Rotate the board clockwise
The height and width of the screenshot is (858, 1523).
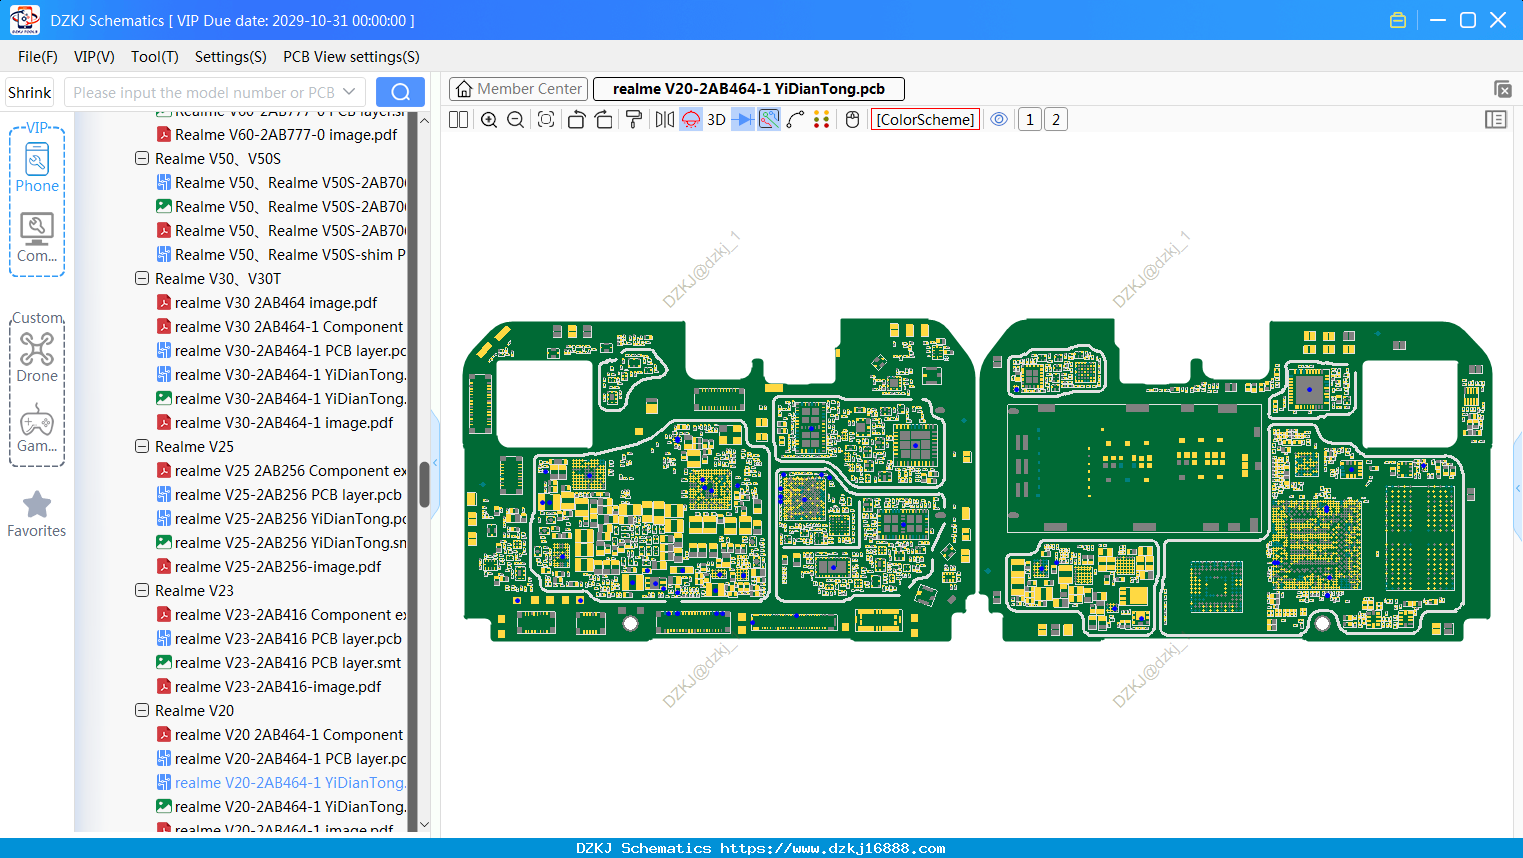click(x=604, y=120)
